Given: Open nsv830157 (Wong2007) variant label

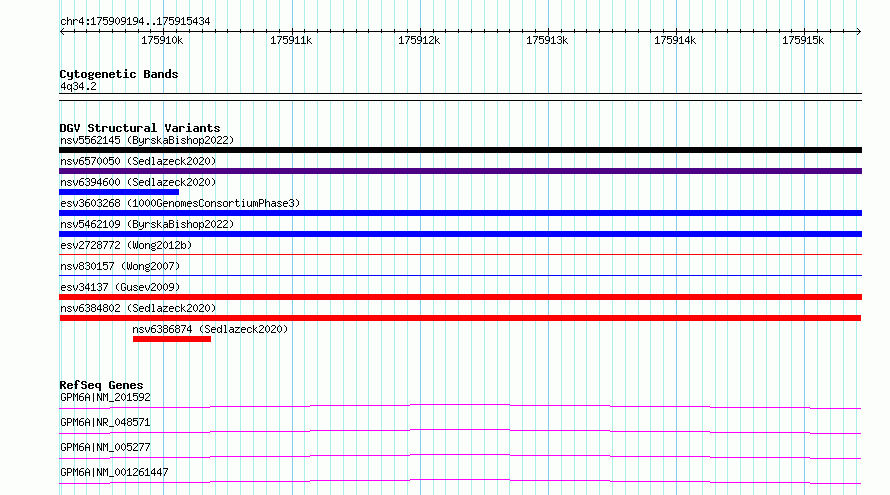Looking at the screenshot, I should click(120, 266).
